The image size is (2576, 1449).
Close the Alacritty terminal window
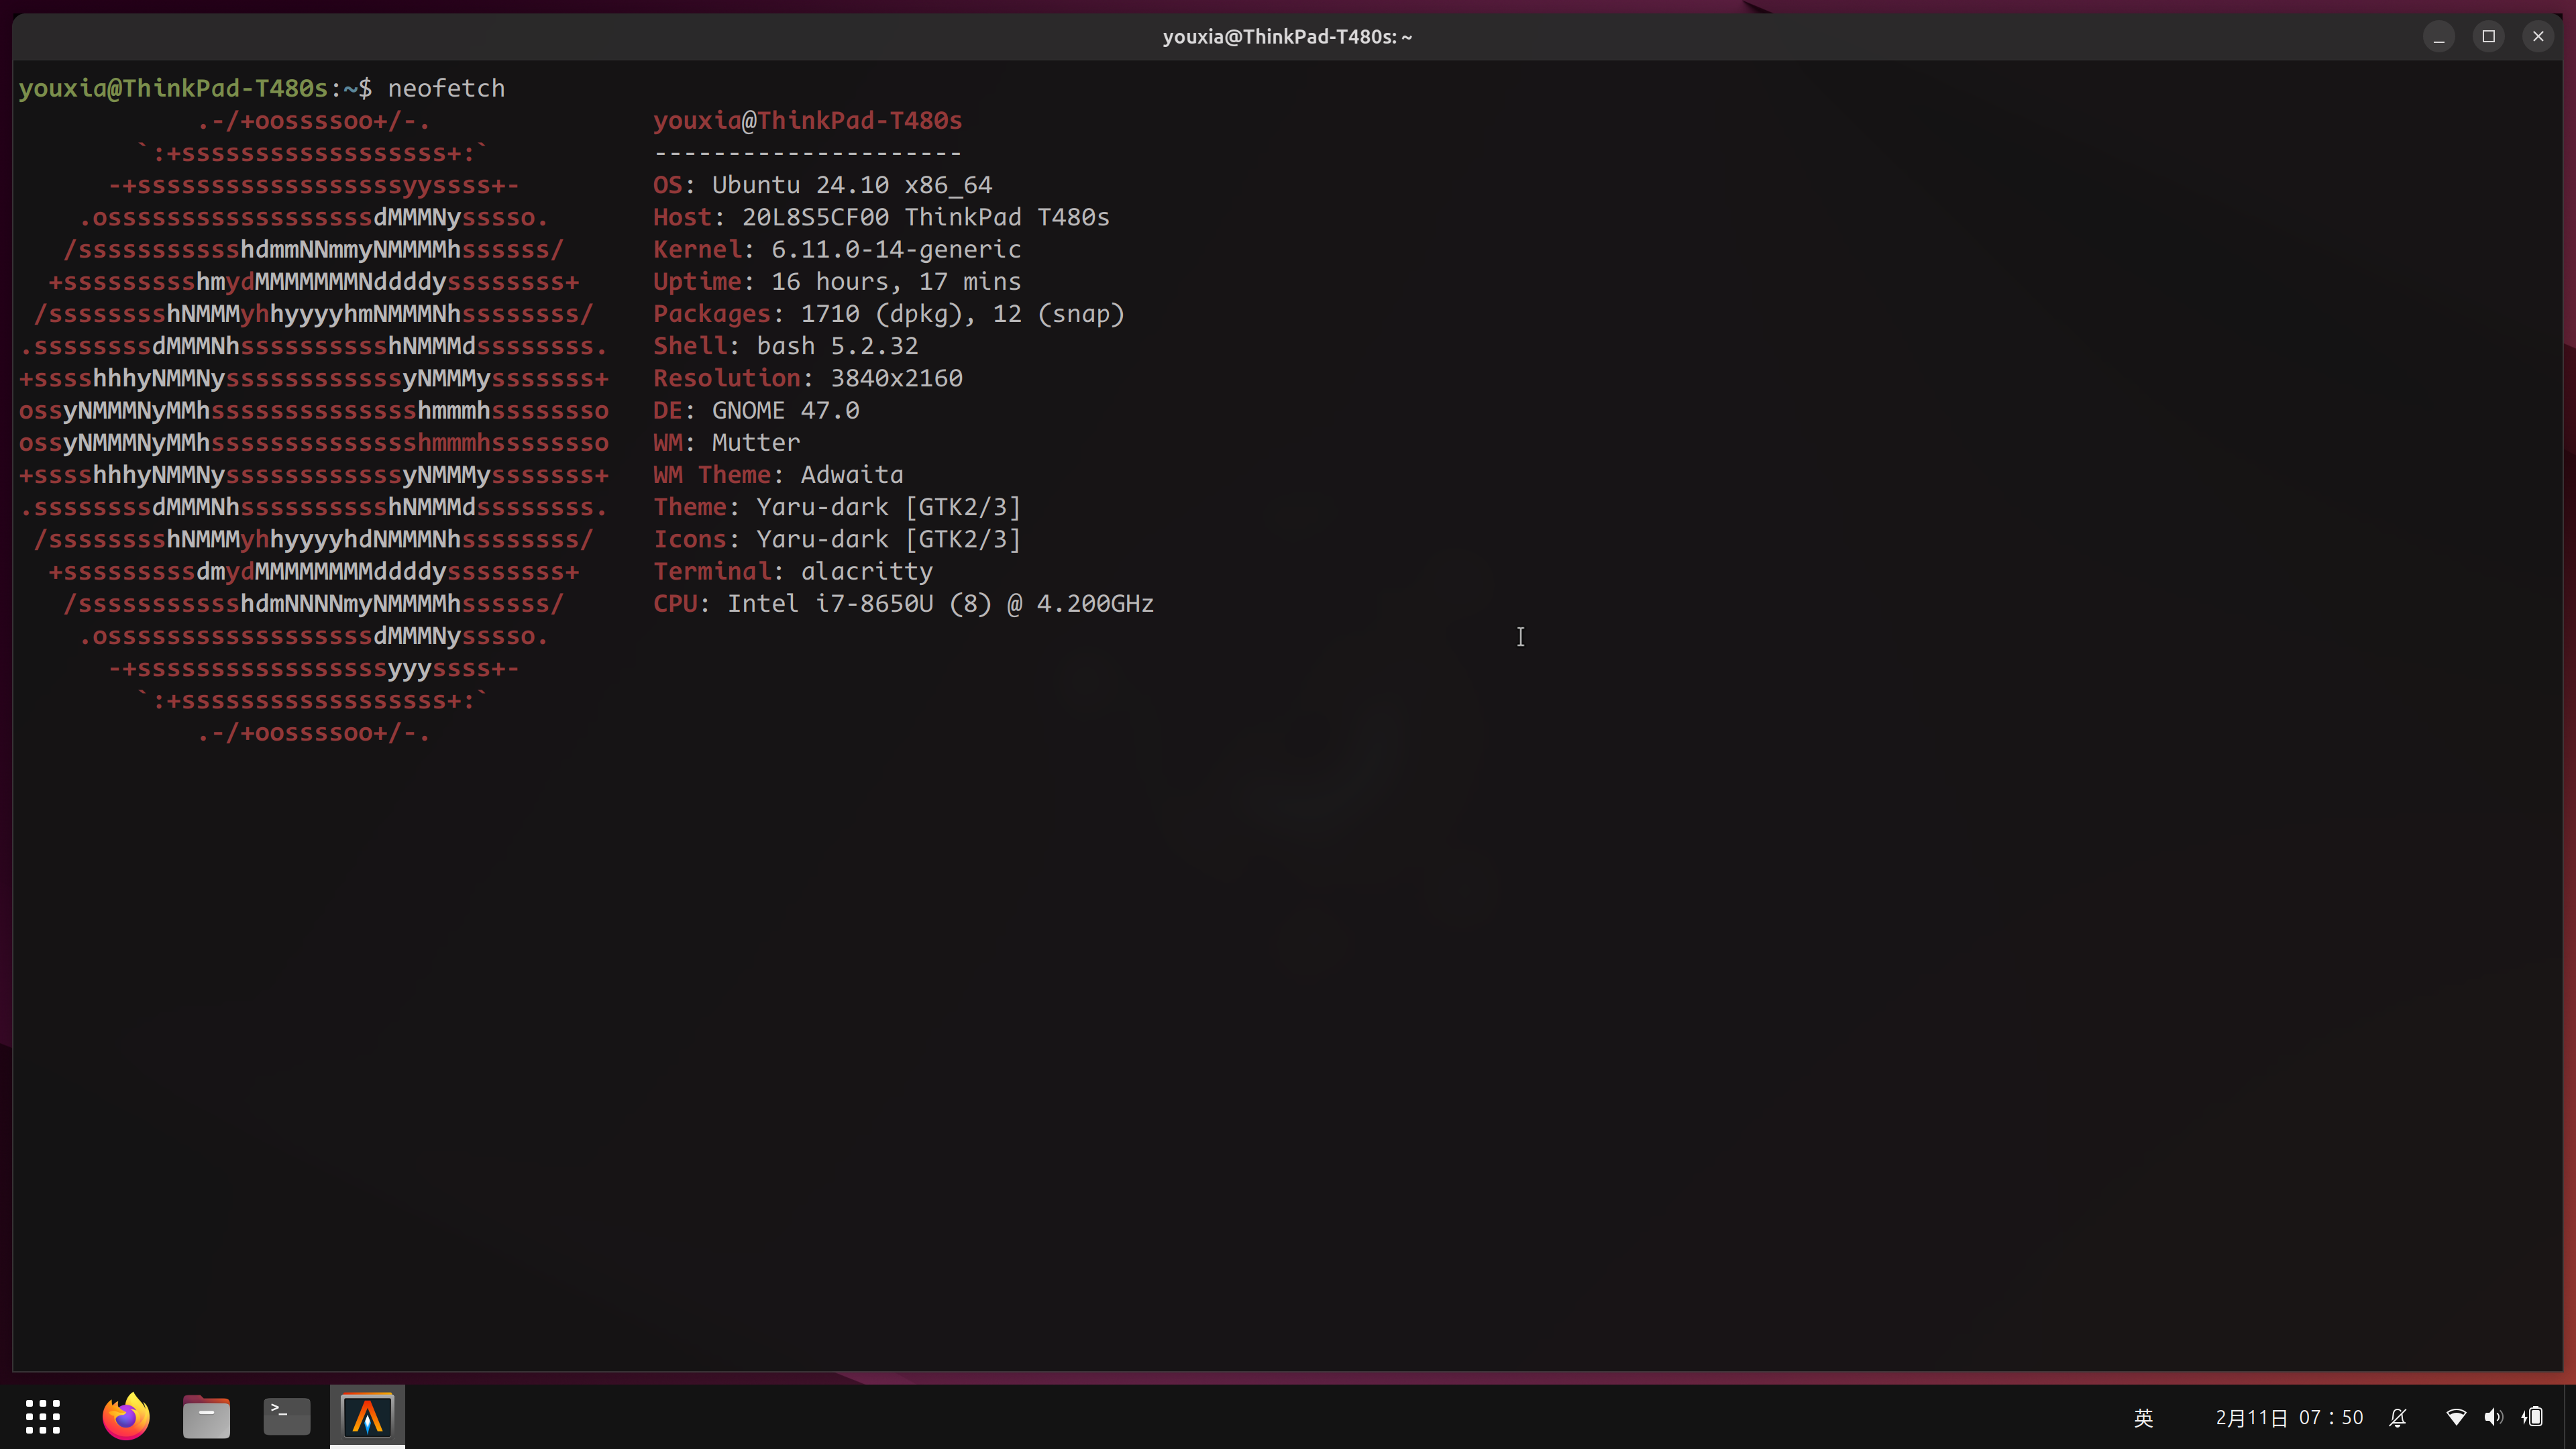pyautogui.click(x=2538, y=37)
